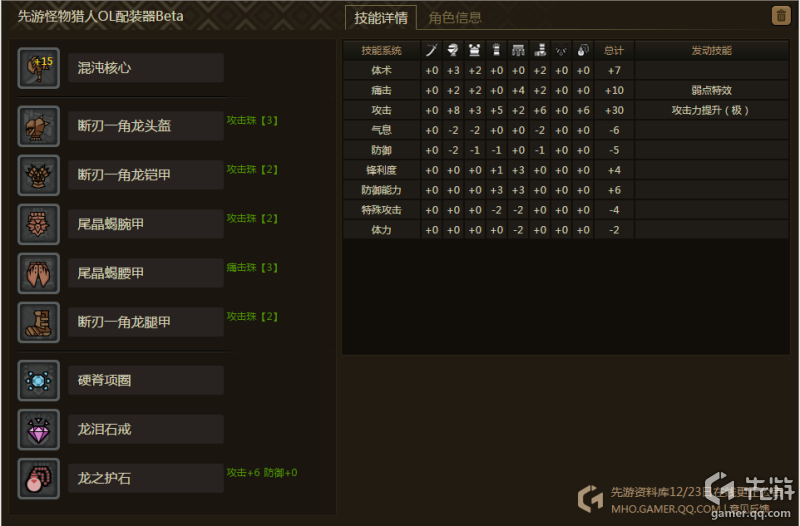This screenshot has height=526, width=800.
Task: Select the 锋利度 skill row label
Action: (x=382, y=170)
